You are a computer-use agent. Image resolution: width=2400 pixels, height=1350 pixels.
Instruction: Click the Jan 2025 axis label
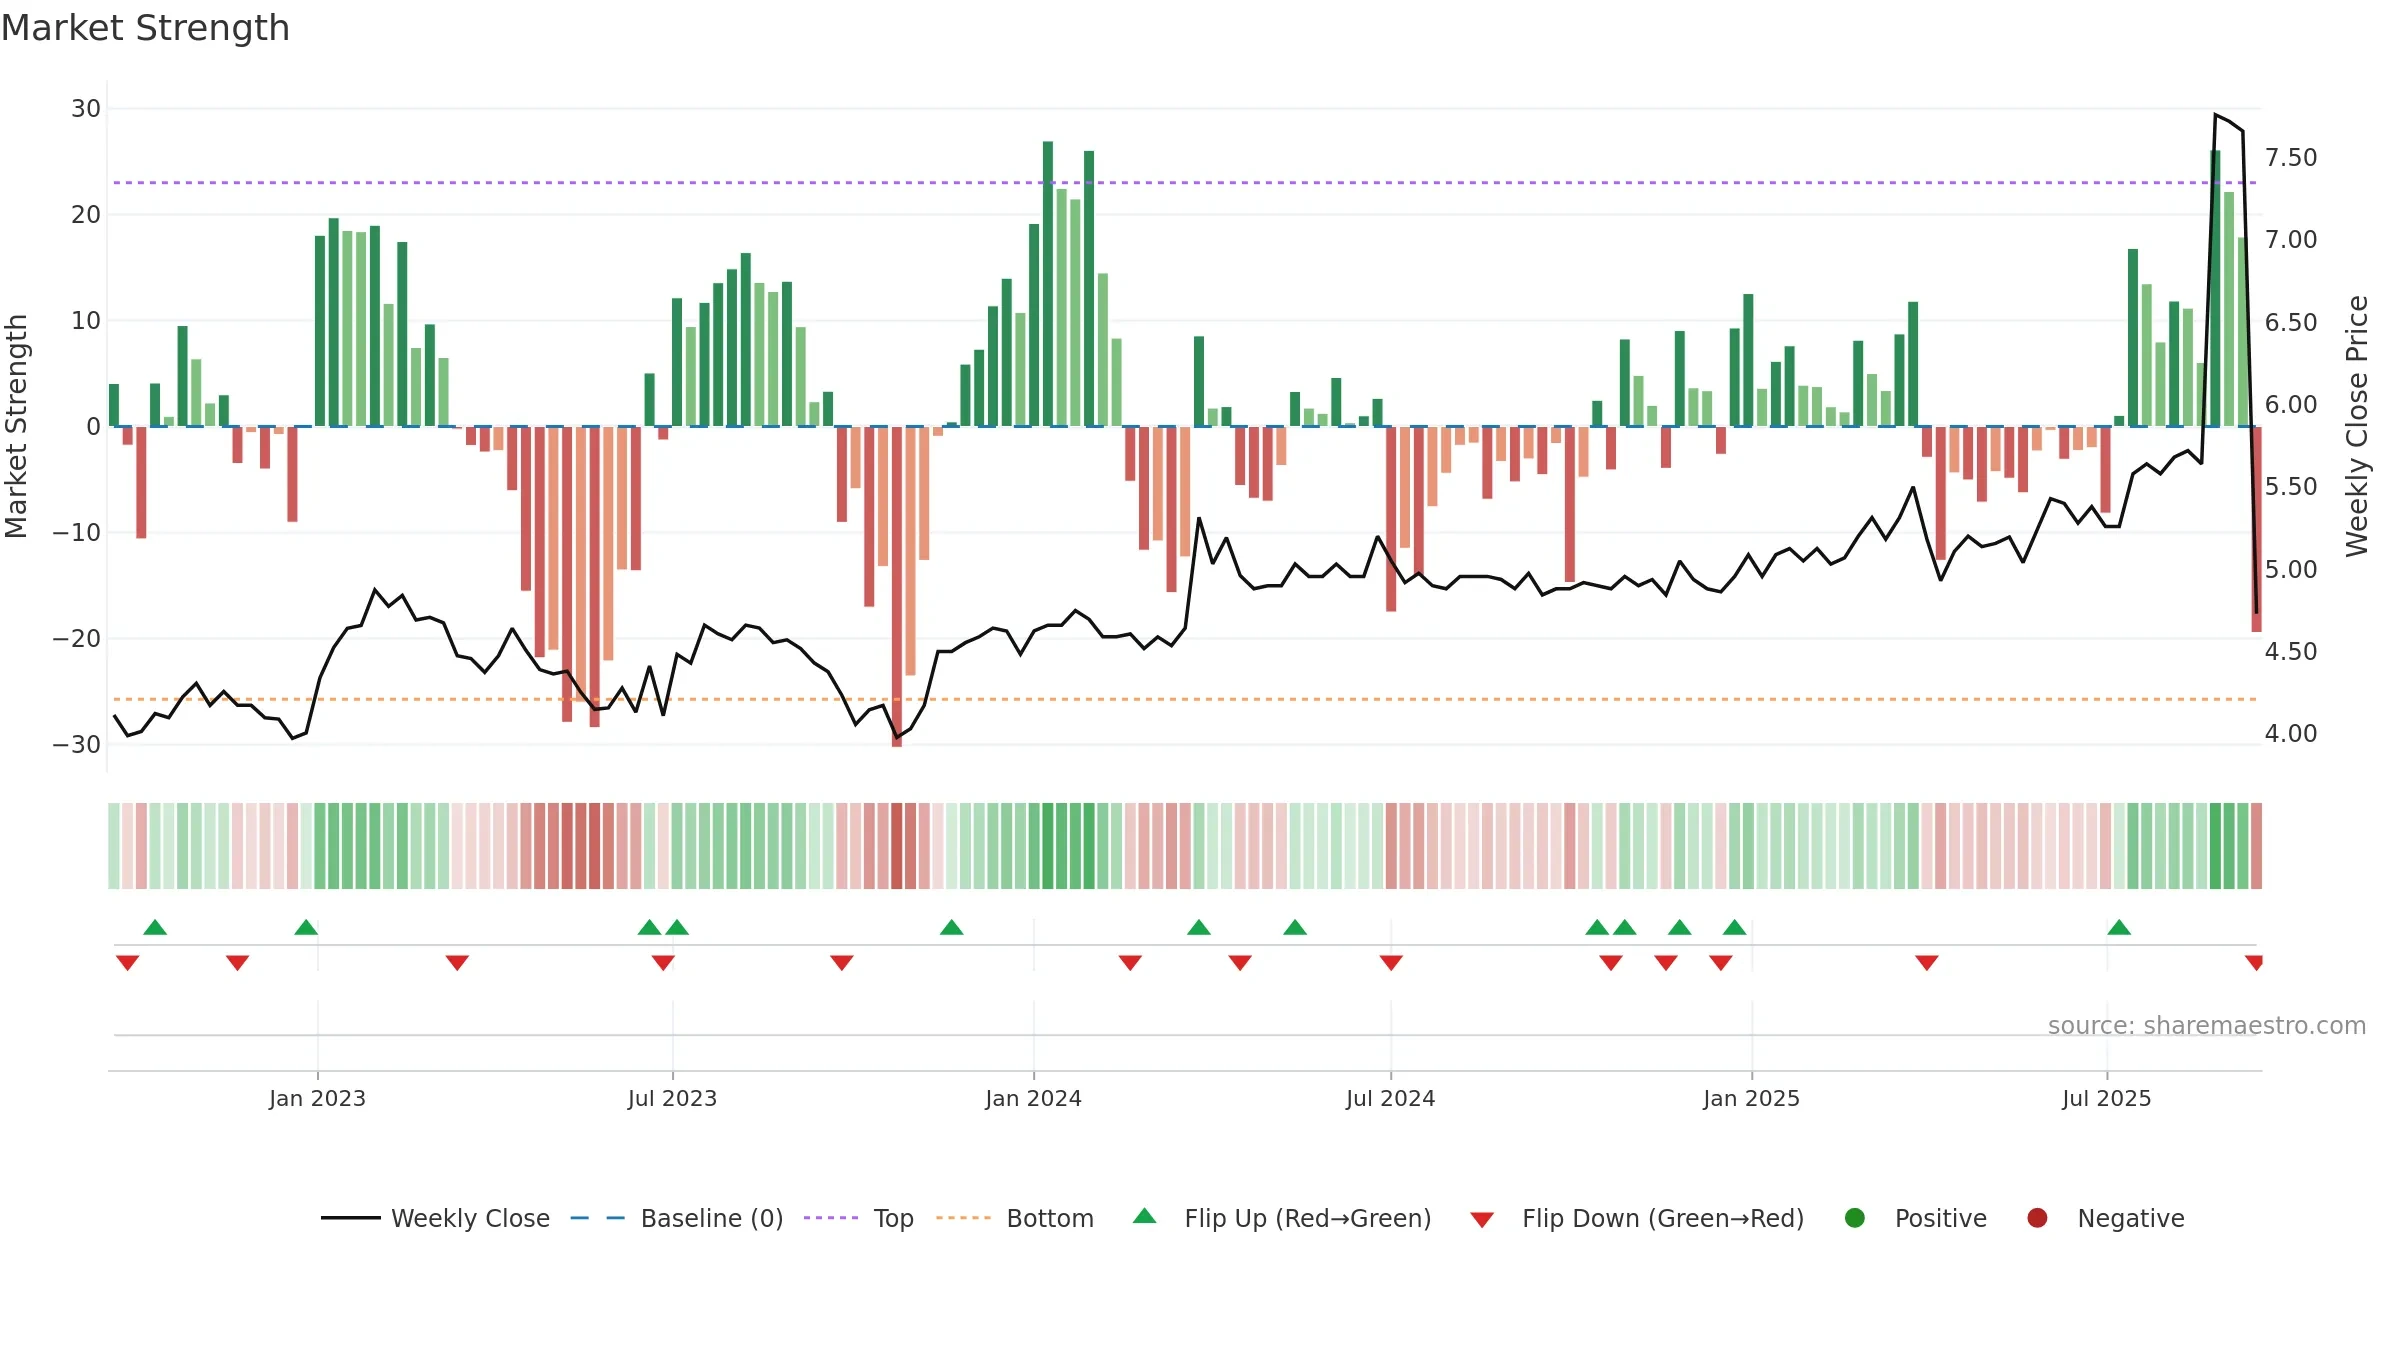click(1751, 1098)
